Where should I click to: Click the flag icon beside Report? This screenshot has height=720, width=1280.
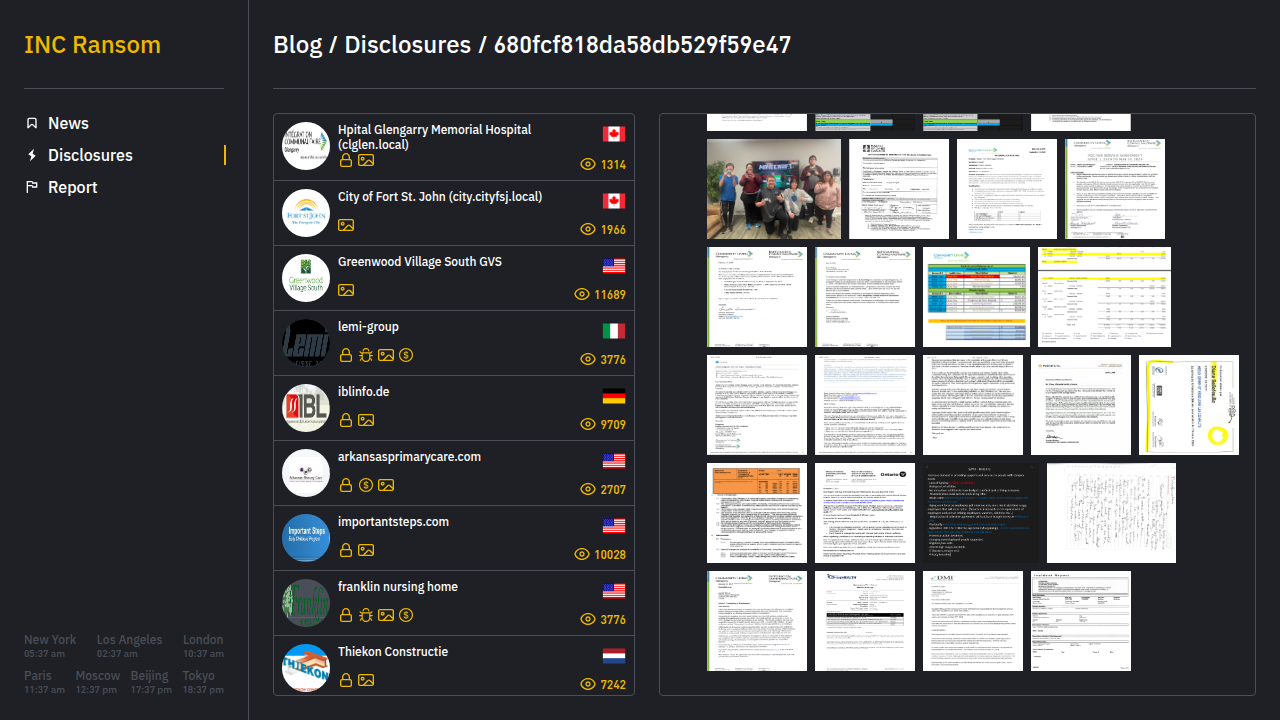[x=32, y=187]
